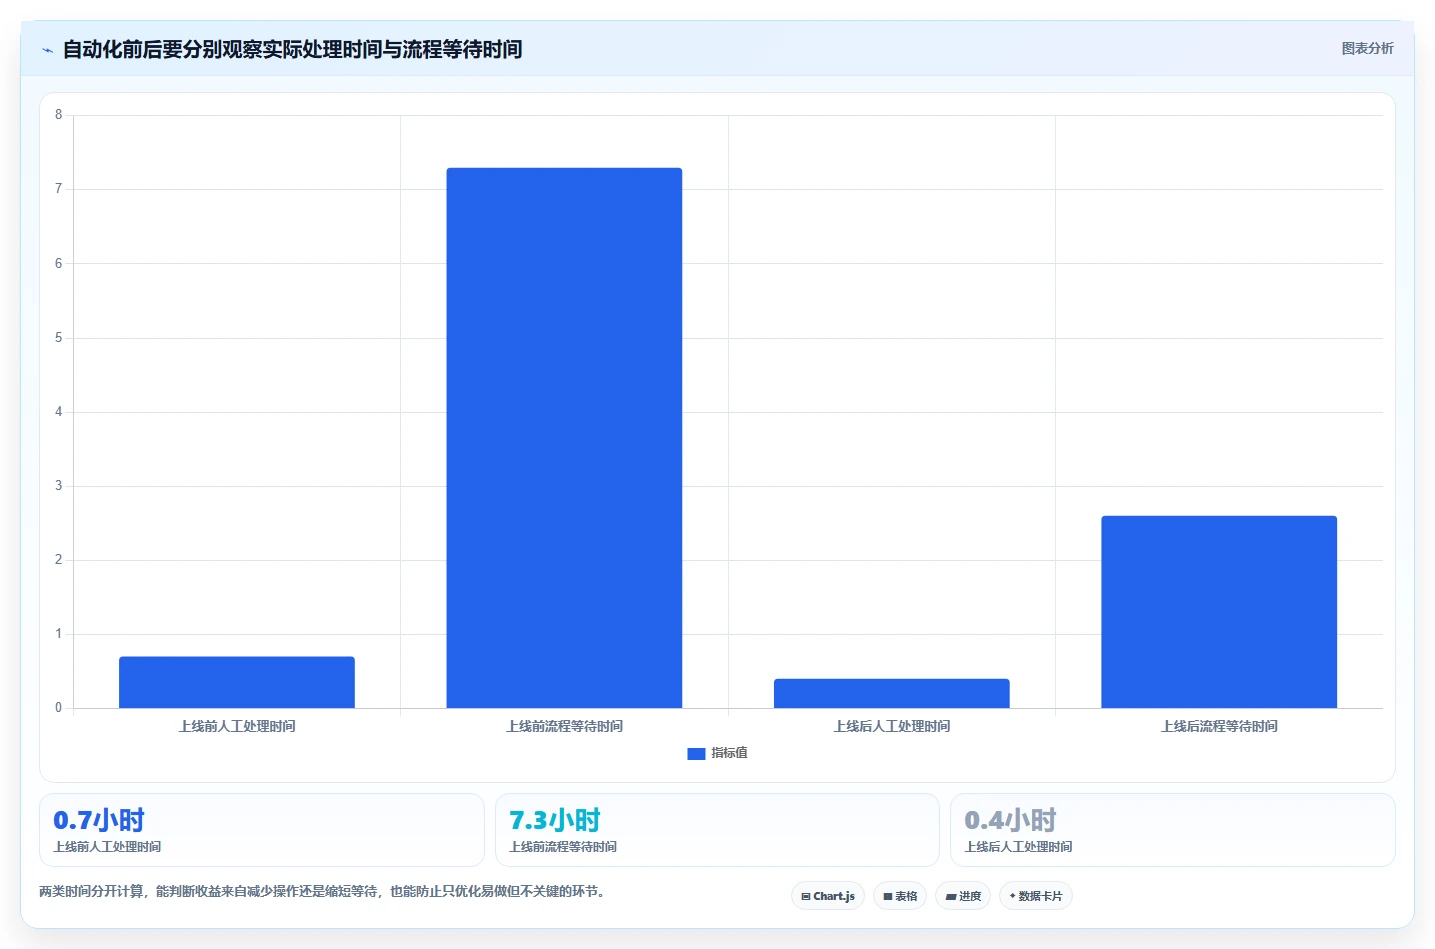
Task: Click the y-axis tick label 5
Action: click(x=58, y=338)
